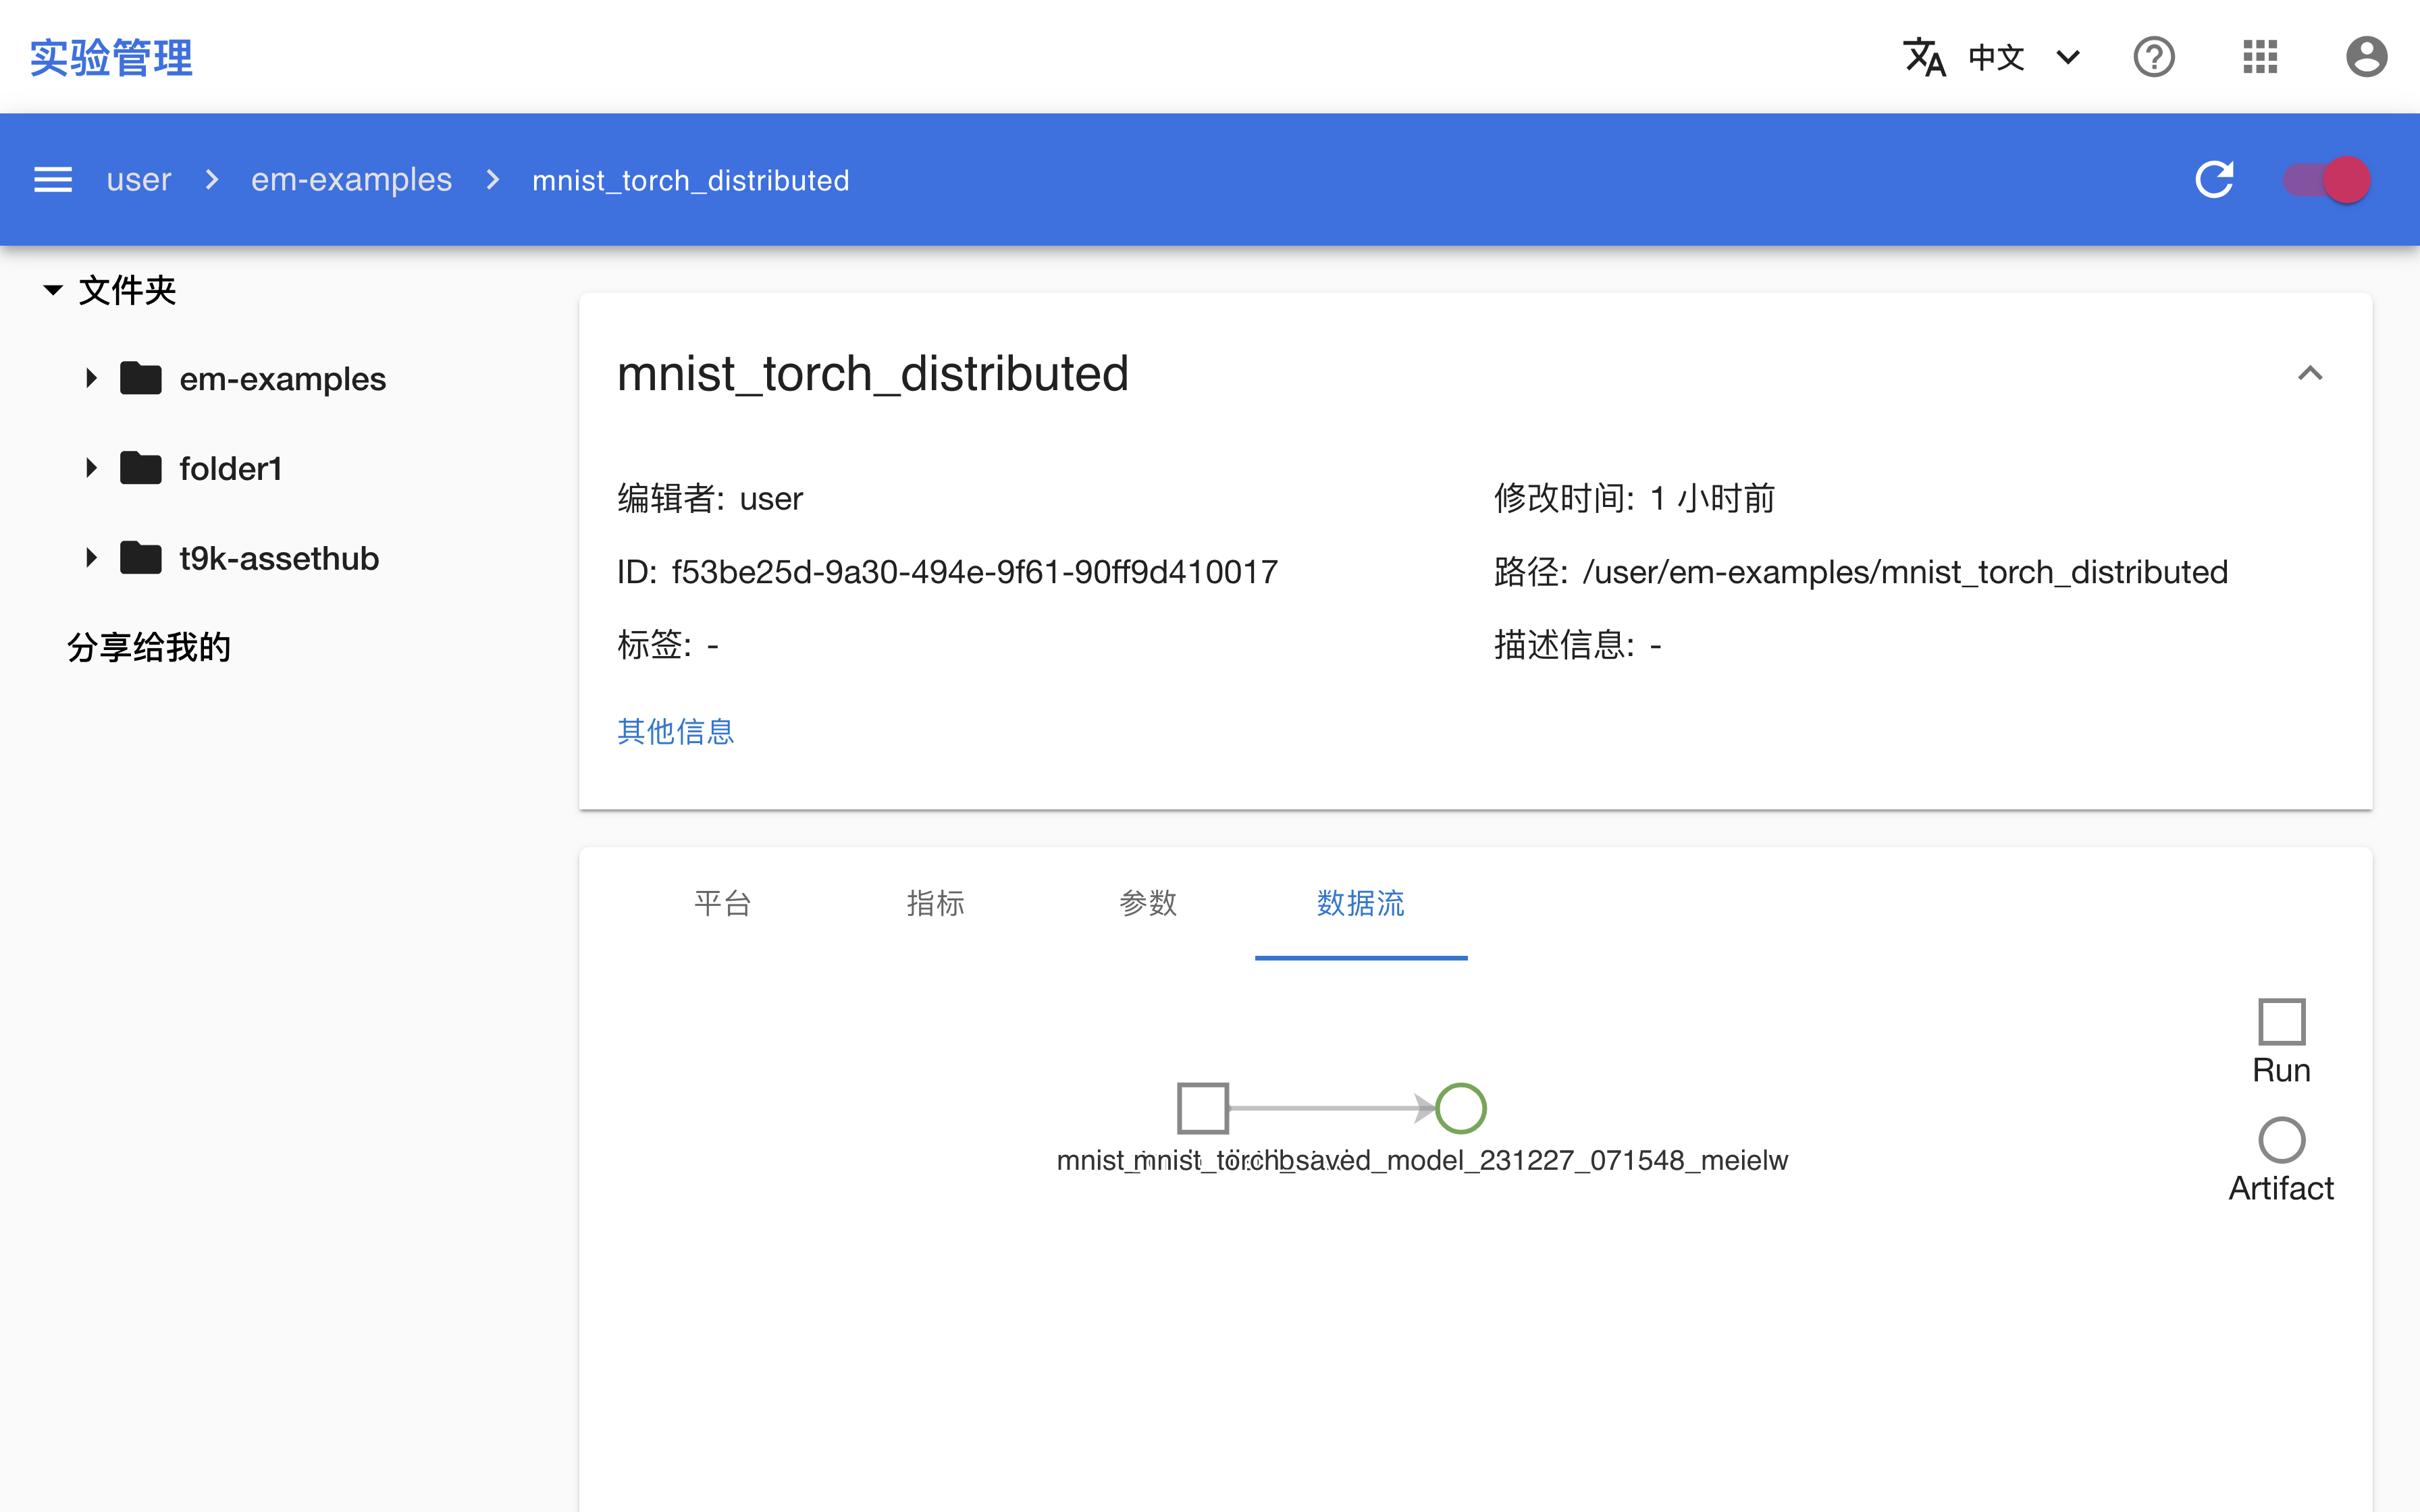The width and height of the screenshot is (2420, 1512).
Task: Open 其他信息 link
Action: pos(676,731)
